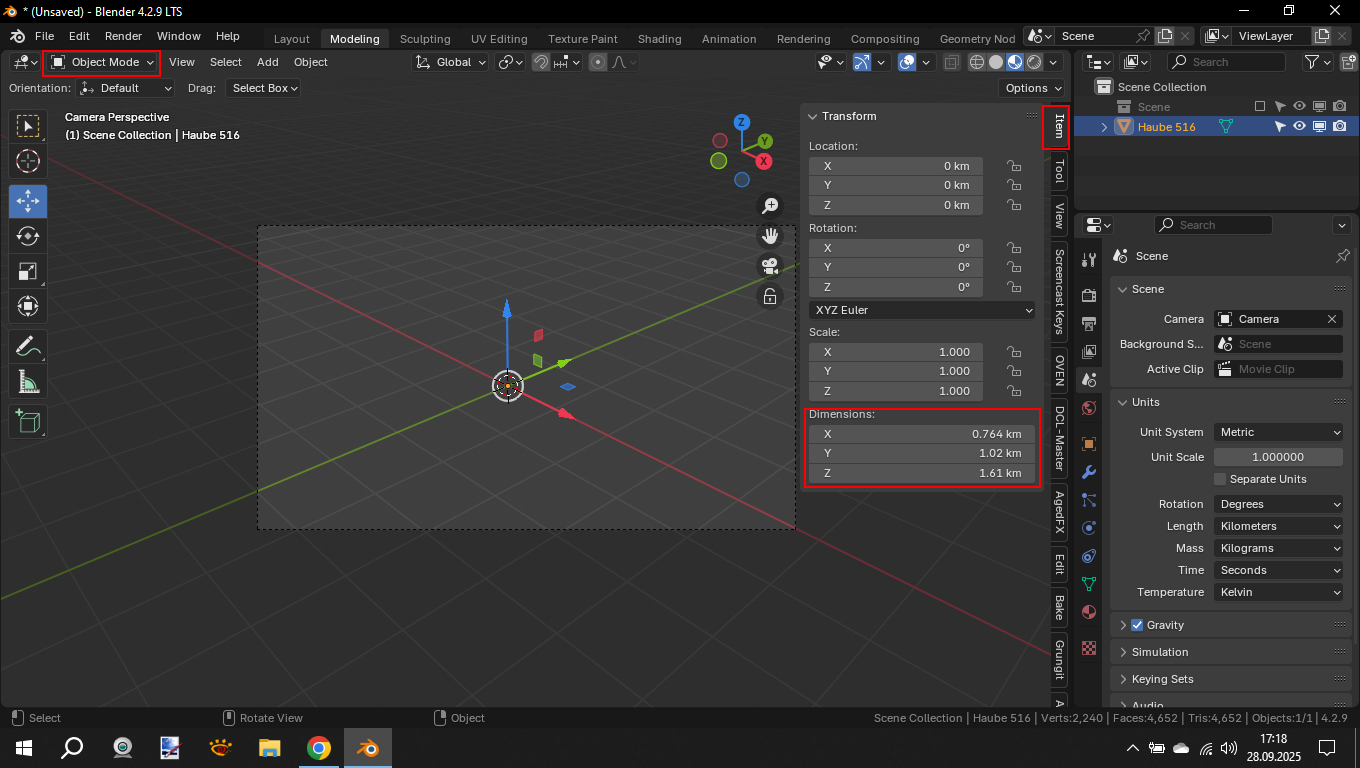Open the Render menu

123,36
